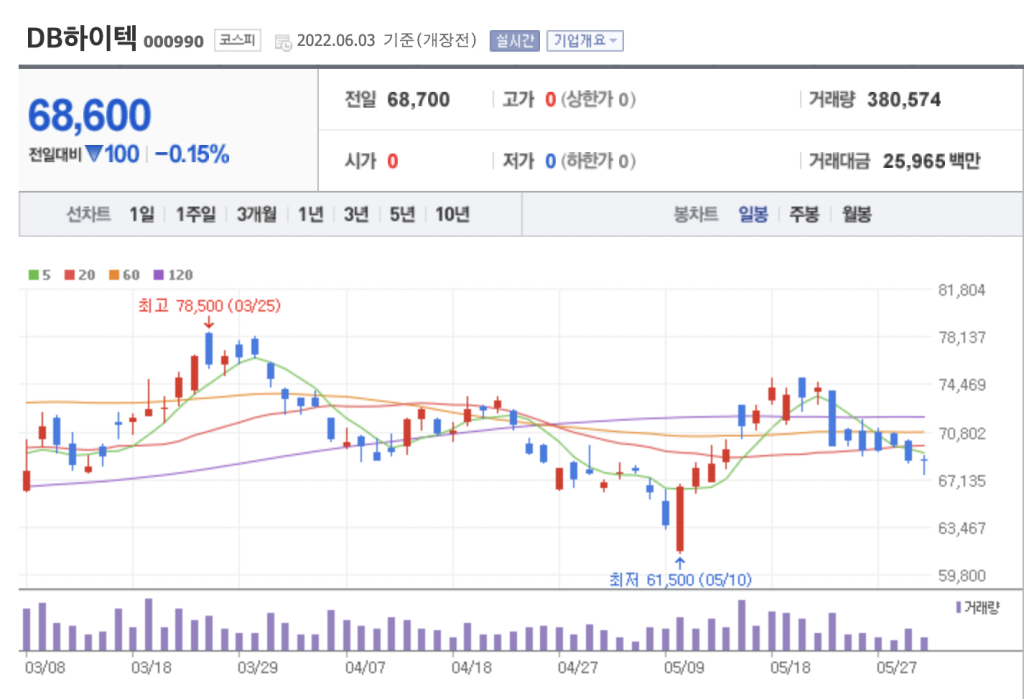Switch line chart to 1년 range
The width and height of the screenshot is (1024, 699).
pos(310,214)
